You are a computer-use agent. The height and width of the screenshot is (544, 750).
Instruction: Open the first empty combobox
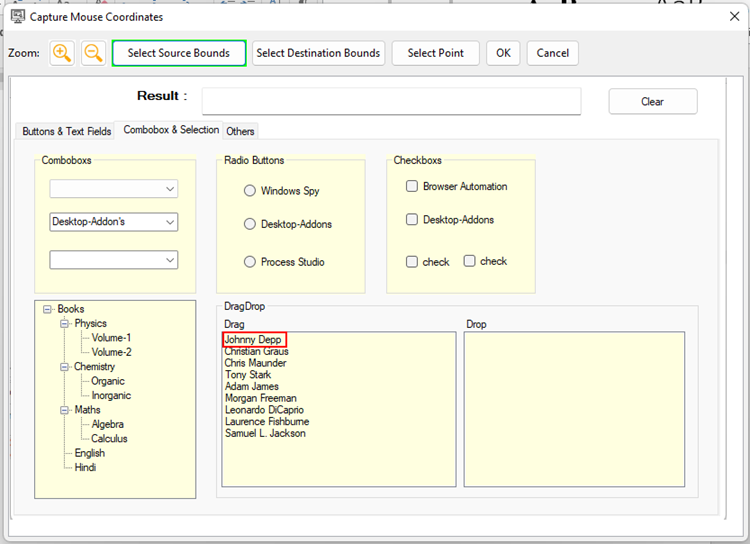pos(169,189)
